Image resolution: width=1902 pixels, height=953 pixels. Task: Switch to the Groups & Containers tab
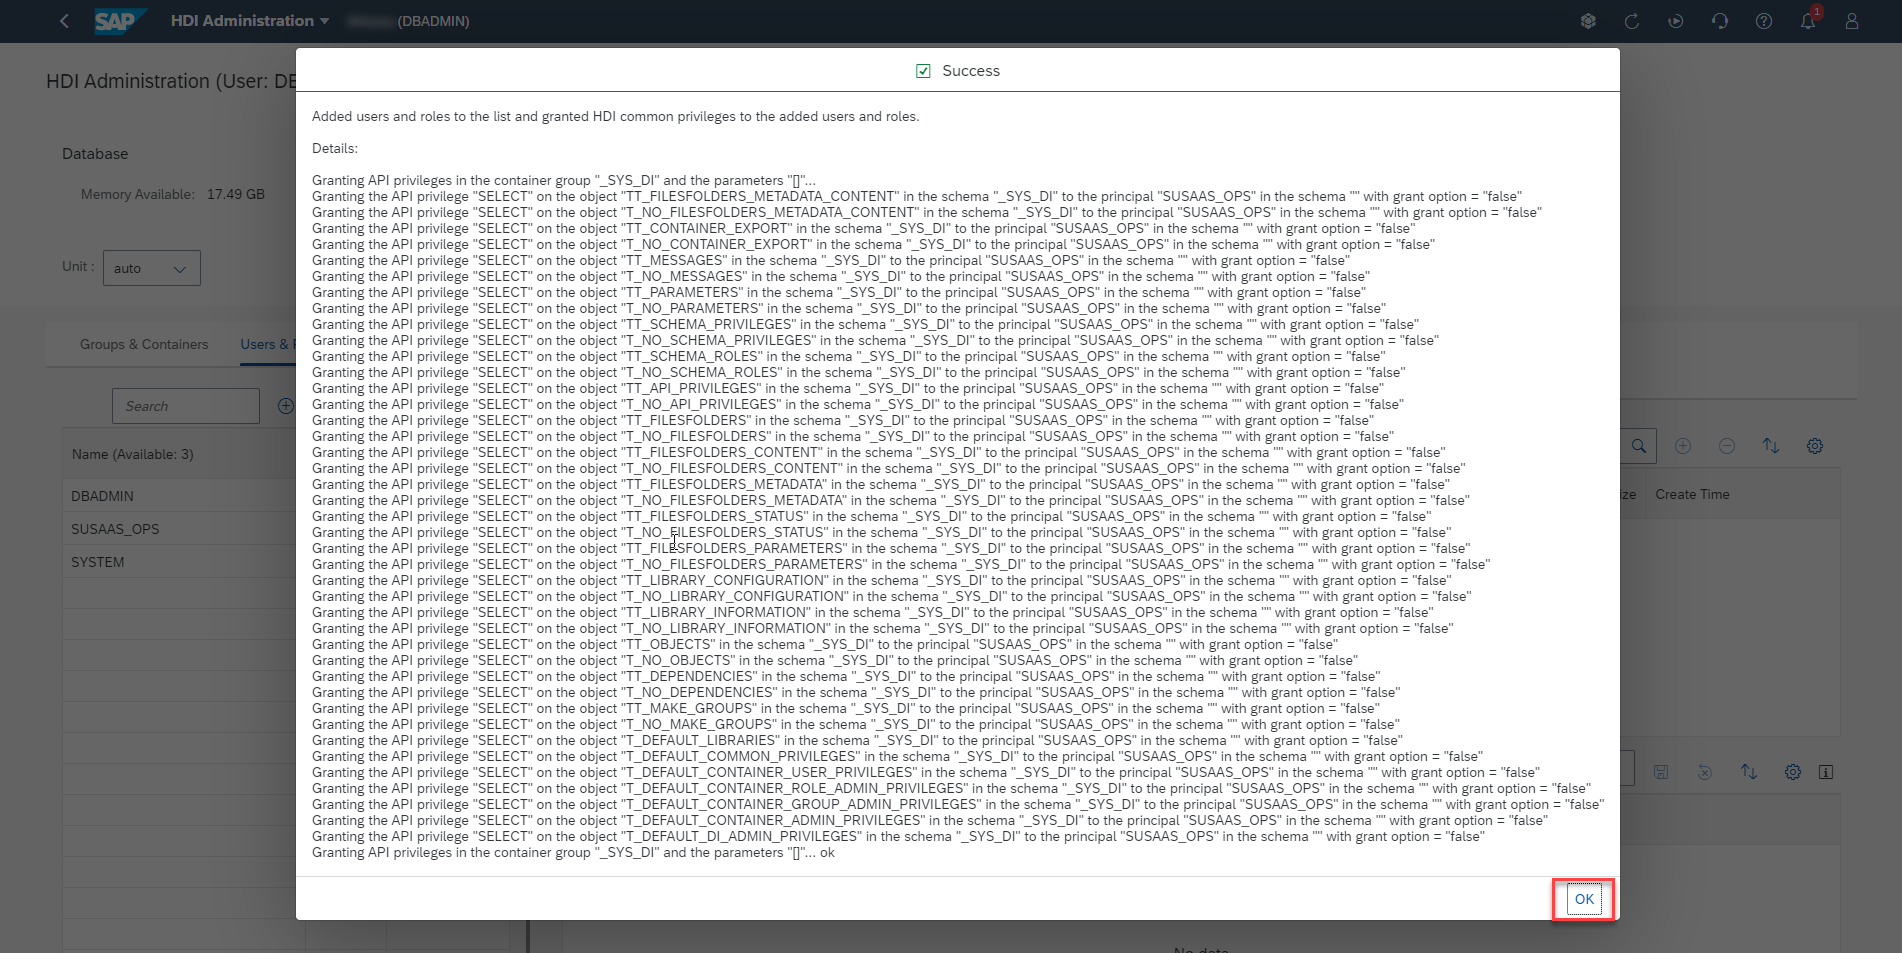(x=144, y=344)
